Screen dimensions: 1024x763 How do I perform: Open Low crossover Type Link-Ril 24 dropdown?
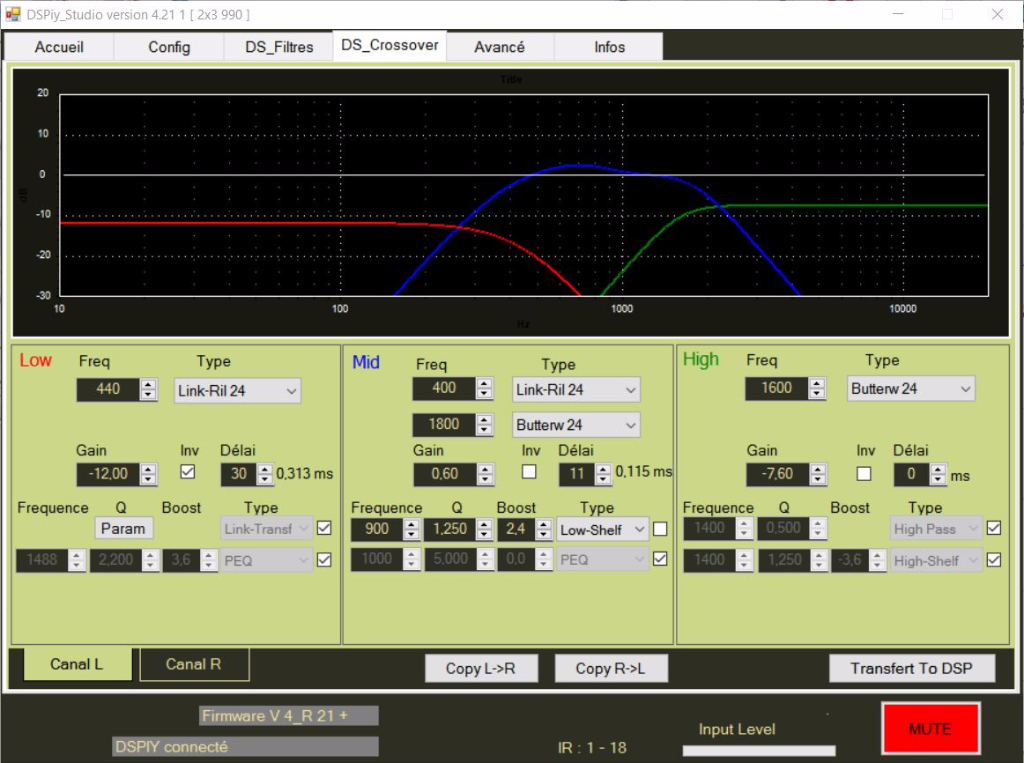[237, 390]
